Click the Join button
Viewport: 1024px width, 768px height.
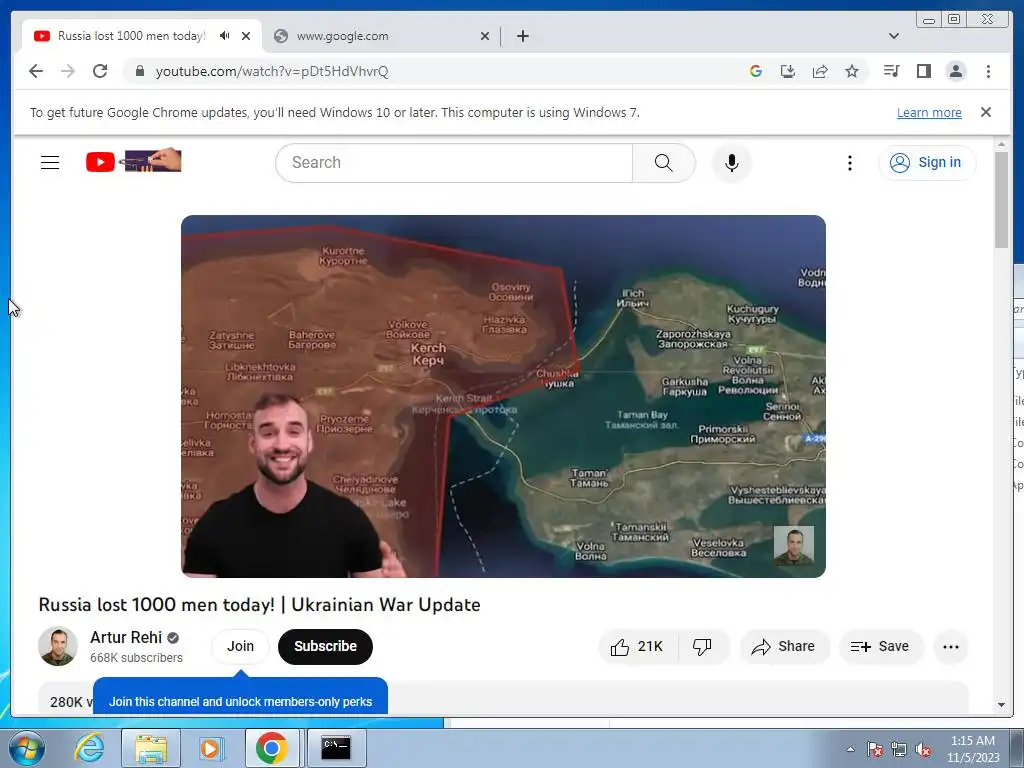point(240,647)
